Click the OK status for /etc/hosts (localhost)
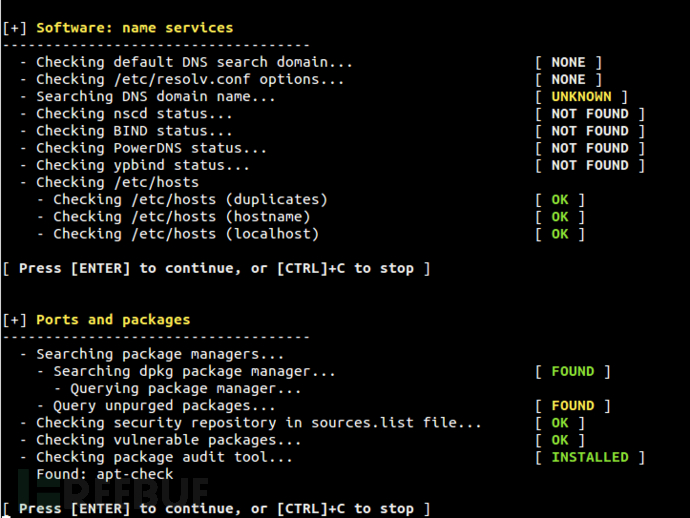The width and height of the screenshot is (690, 518). coord(560,234)
